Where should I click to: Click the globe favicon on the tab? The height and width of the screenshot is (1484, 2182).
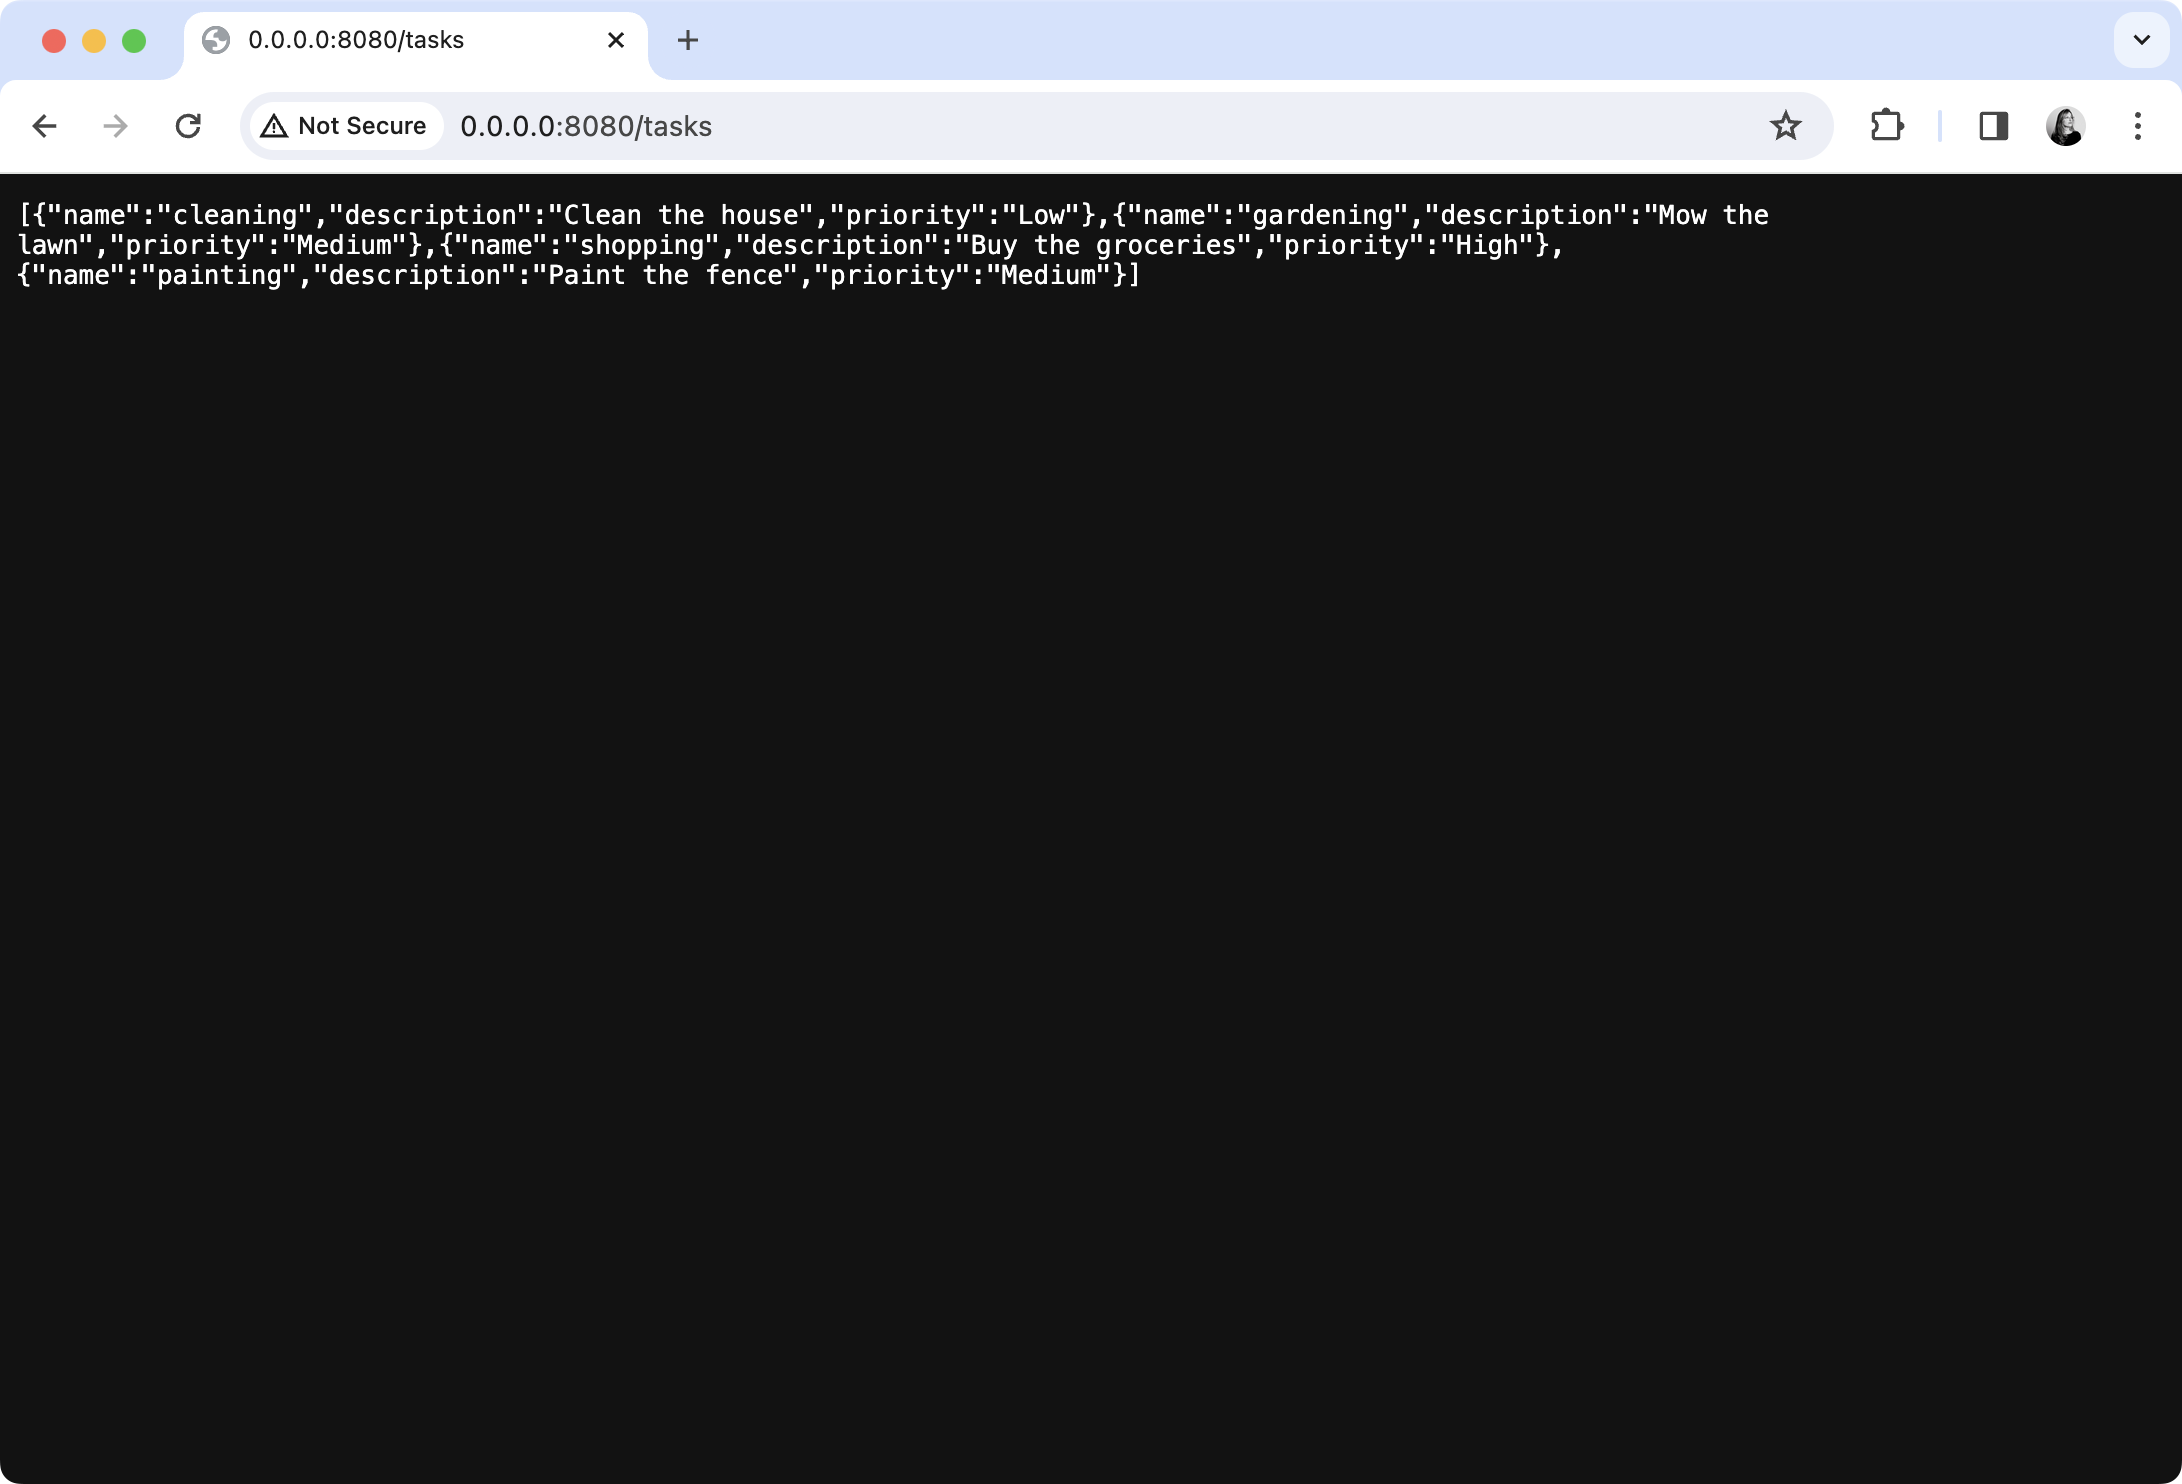pos(218,40)
